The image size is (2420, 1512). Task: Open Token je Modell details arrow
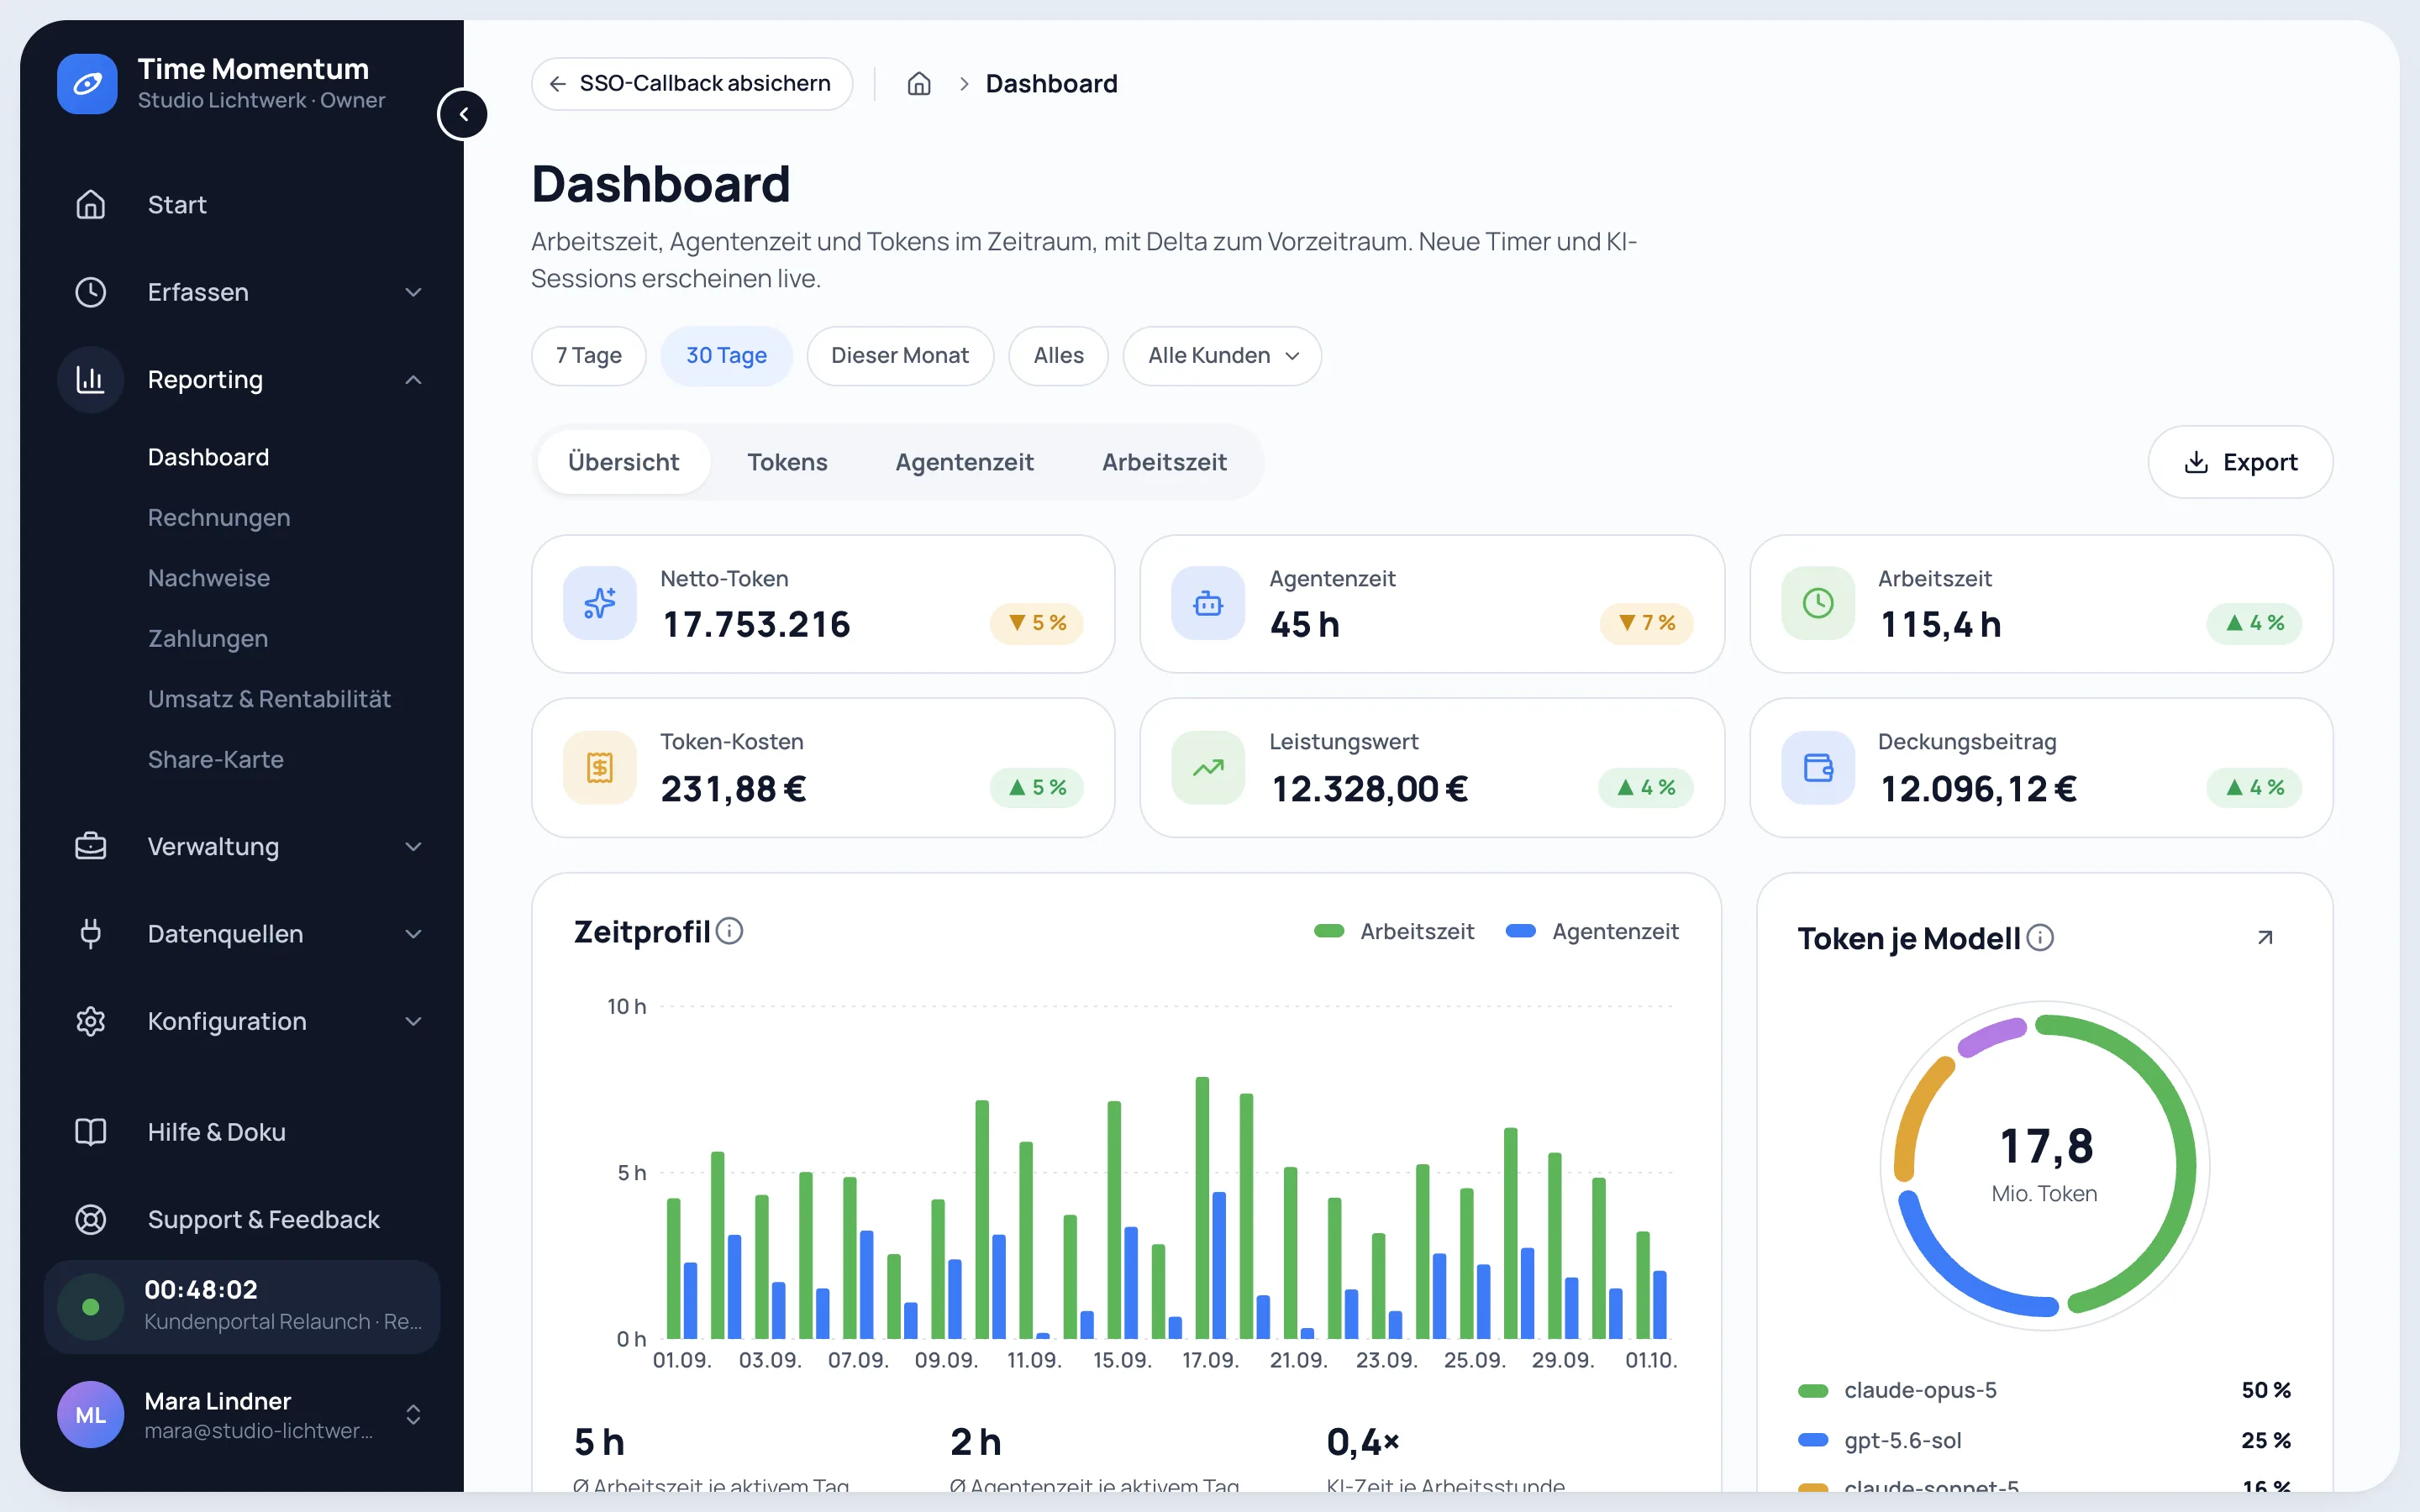tap(2265, 938)
